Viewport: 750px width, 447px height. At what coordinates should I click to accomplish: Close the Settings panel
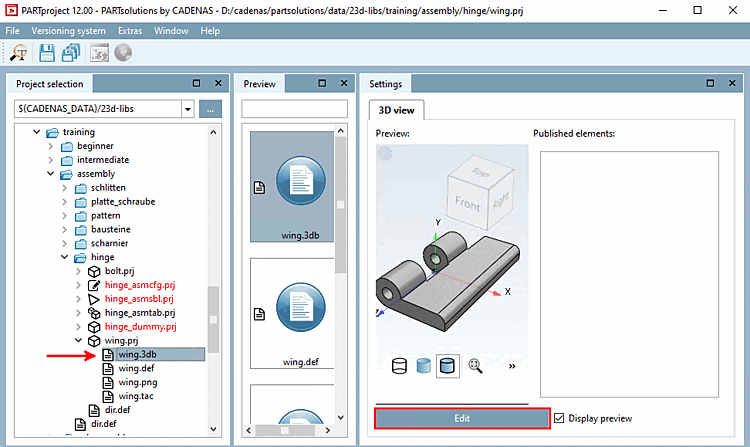point(732,83)
